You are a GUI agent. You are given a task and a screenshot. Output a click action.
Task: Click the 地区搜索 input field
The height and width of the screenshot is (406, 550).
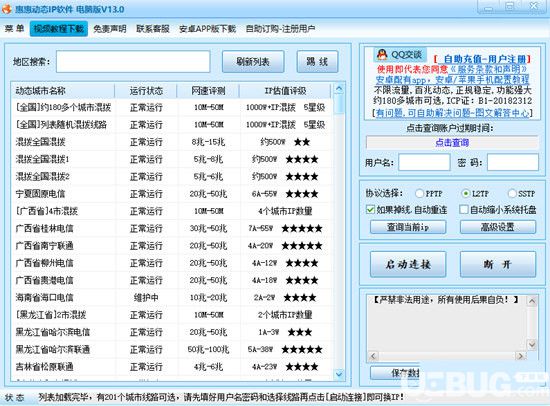pos(133,61)
